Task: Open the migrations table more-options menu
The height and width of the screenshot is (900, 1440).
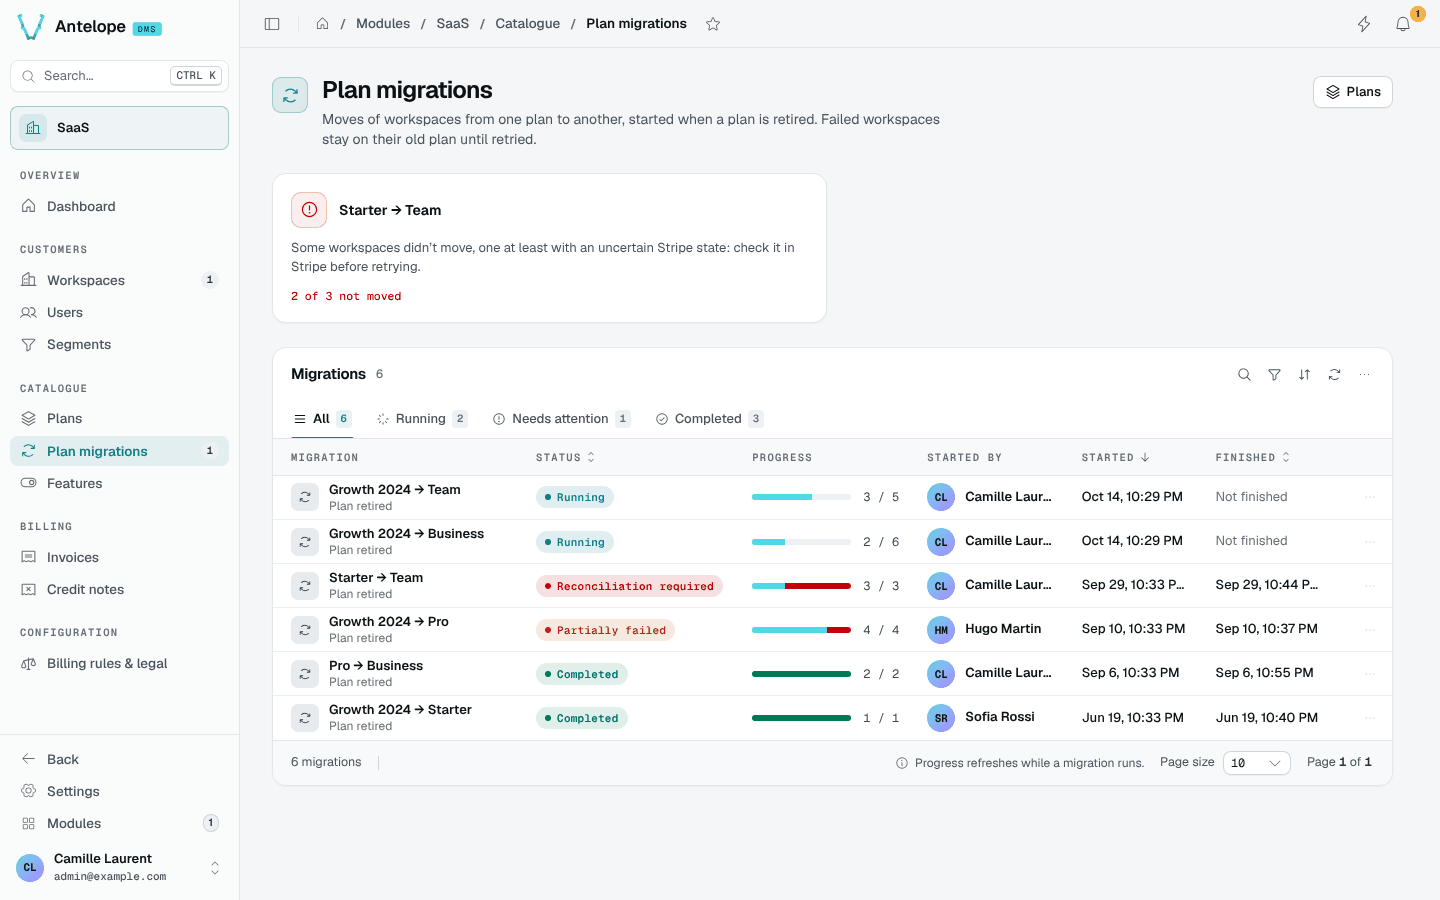Action: click(1364, 374)
